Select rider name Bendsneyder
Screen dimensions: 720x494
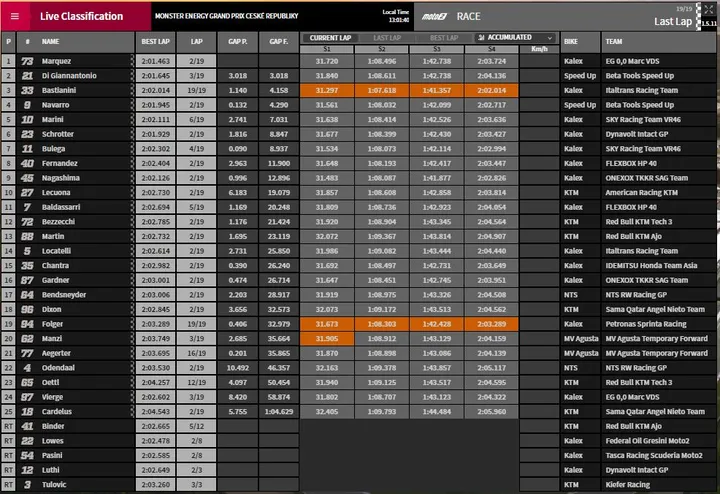(x=64, y=295)
